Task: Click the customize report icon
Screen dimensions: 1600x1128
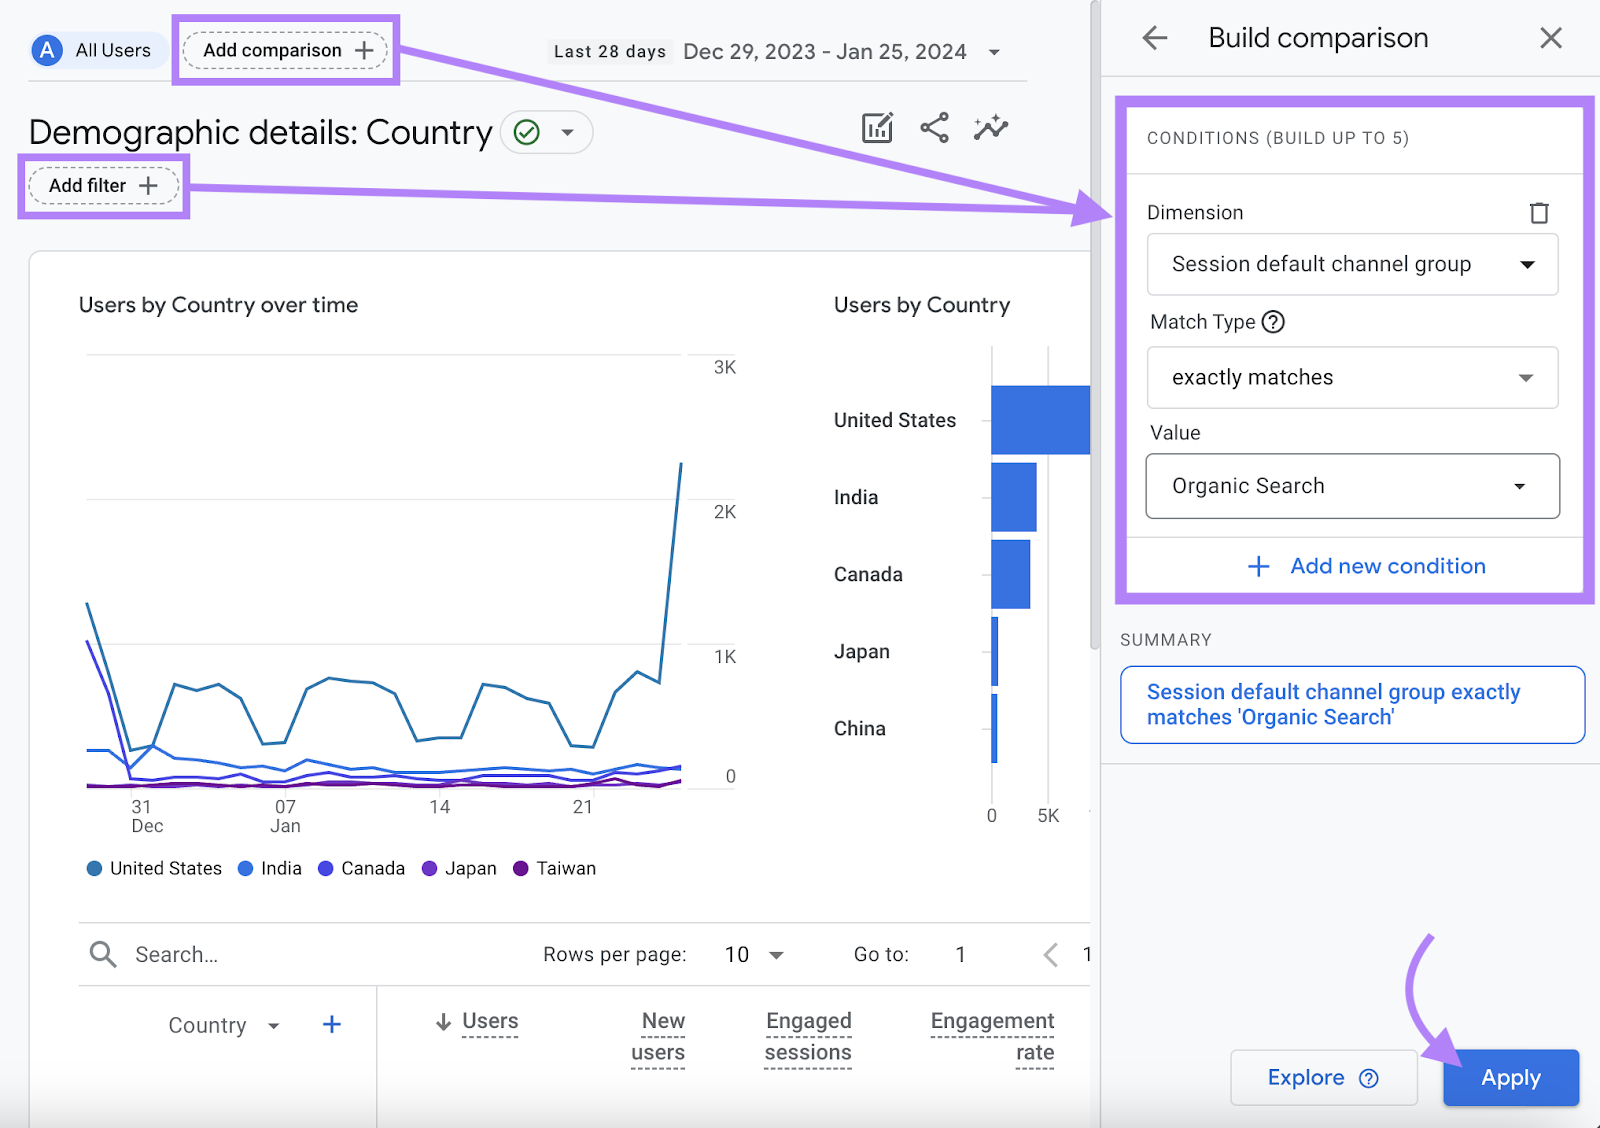Action: 877,128
